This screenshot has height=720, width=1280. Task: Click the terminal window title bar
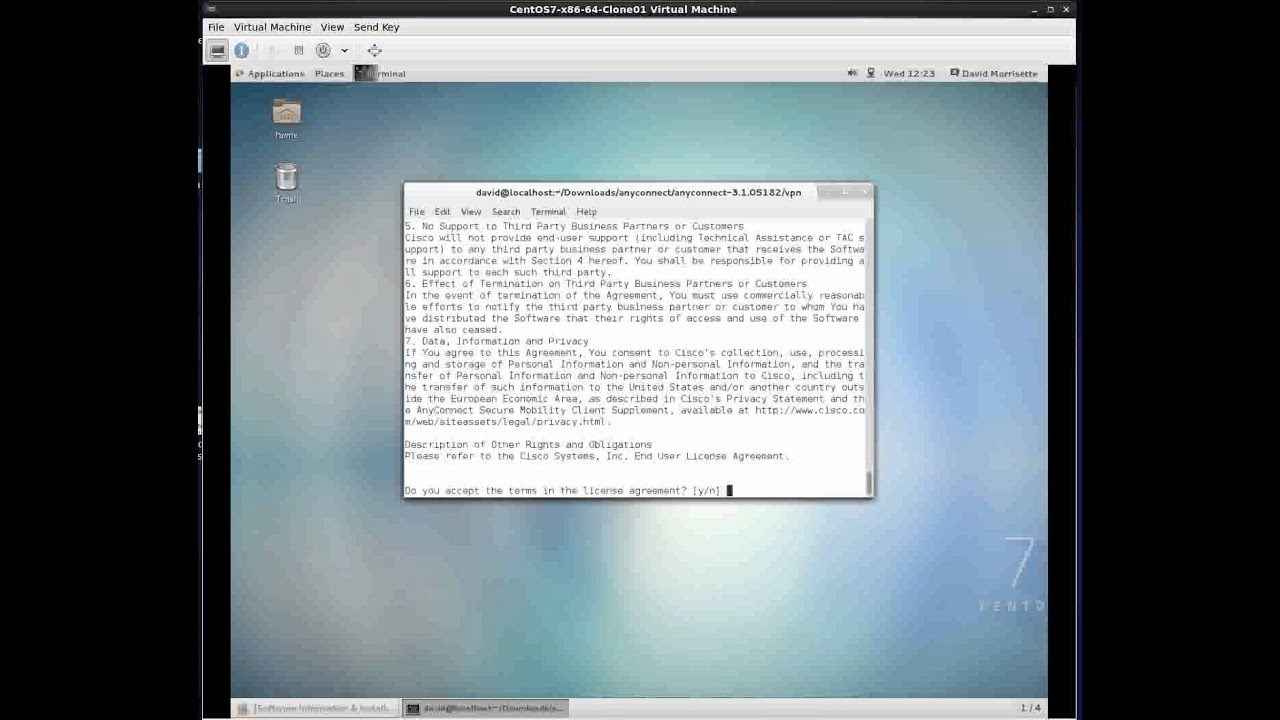638,192
